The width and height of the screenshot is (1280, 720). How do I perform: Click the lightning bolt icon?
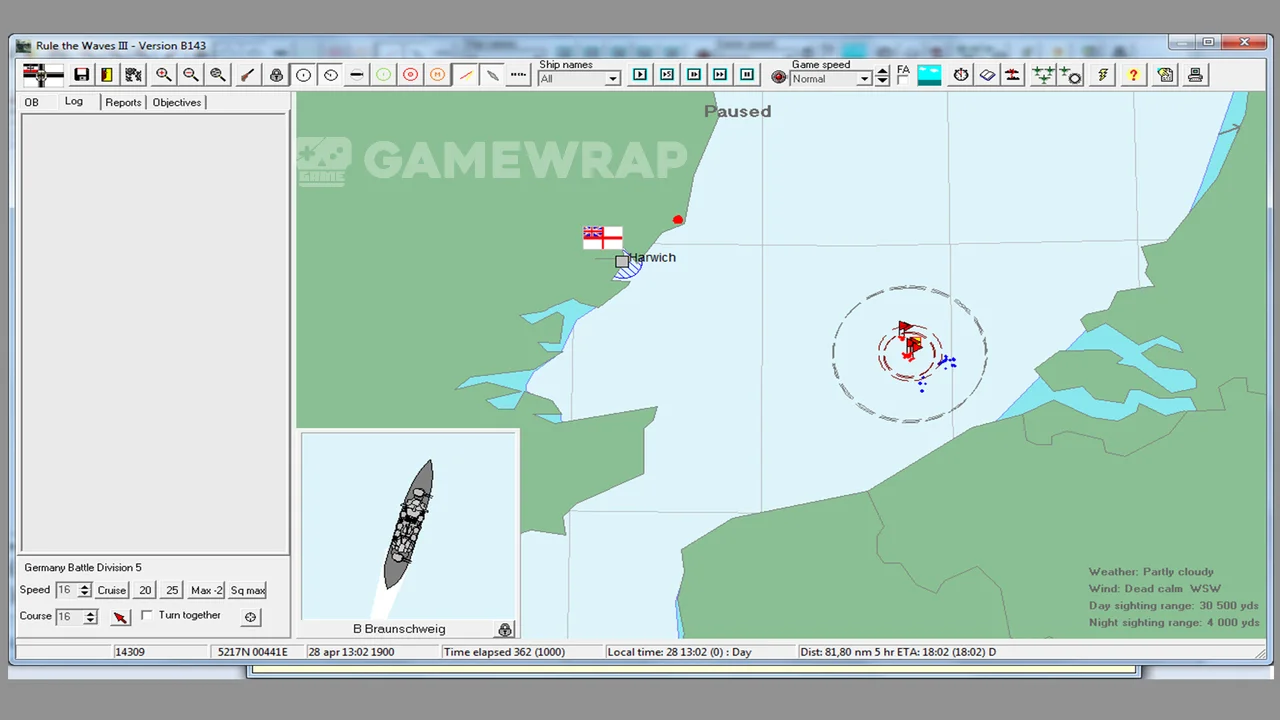1102,75
